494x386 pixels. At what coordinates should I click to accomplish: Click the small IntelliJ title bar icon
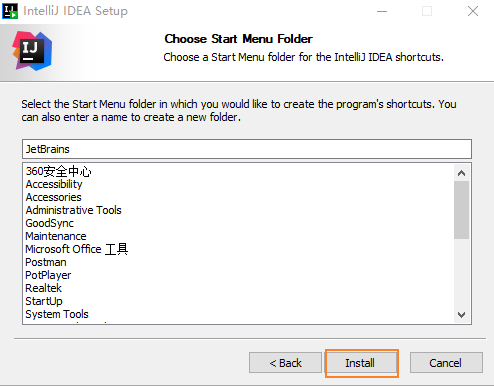pos(10,11)
